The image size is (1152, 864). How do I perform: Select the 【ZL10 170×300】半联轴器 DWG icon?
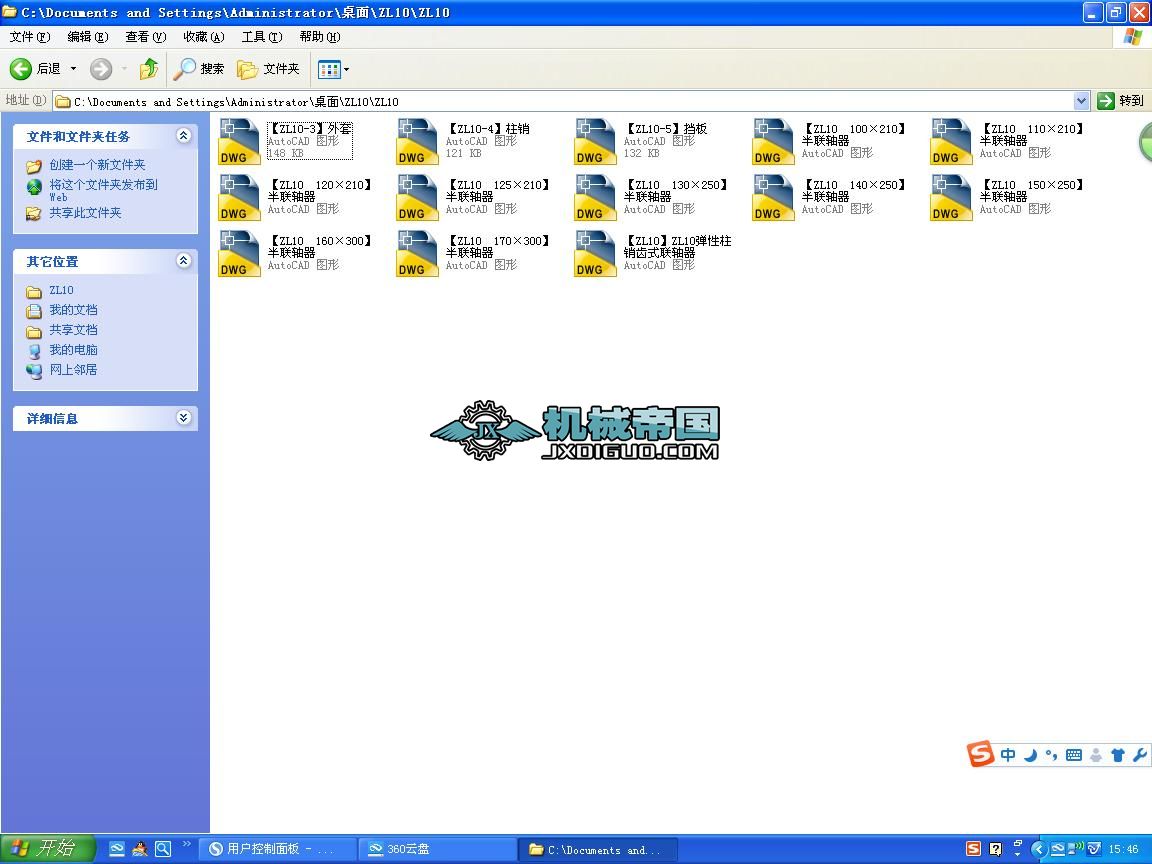tap(417, 253)
